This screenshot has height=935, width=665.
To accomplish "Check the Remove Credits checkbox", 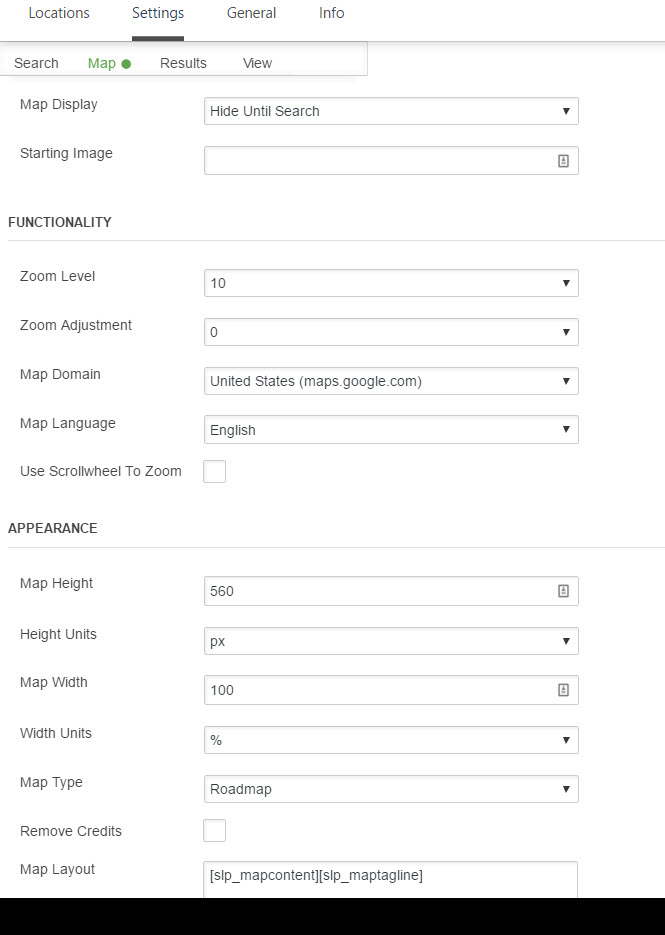I will click(214, 831).
